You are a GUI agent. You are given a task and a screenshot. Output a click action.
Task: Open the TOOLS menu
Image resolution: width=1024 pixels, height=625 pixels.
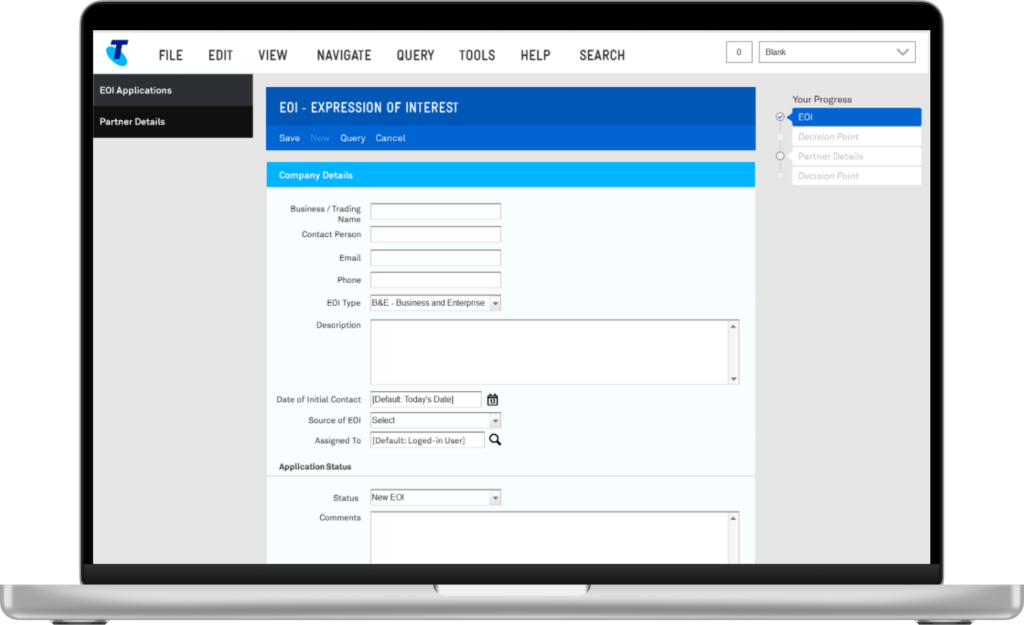point(477,55)
